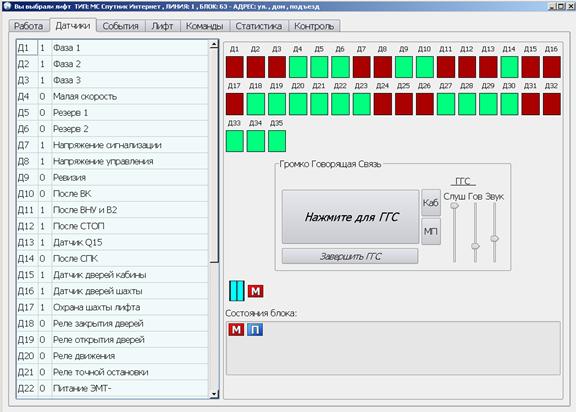Viewport: 576px width, 412px height.
Task: Click the Д17 red sensor indicator
Action: click(x=235, y=104)
